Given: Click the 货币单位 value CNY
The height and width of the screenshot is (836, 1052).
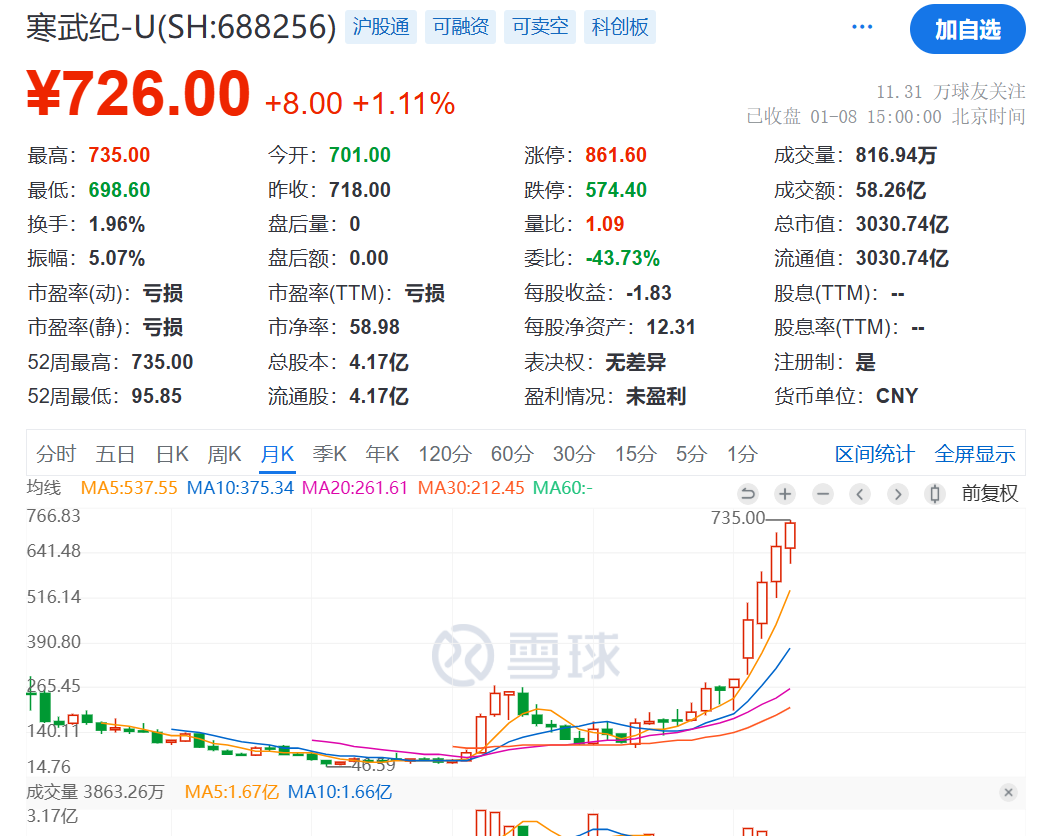Looking at the screenshot, I should [x=897, y=396].
